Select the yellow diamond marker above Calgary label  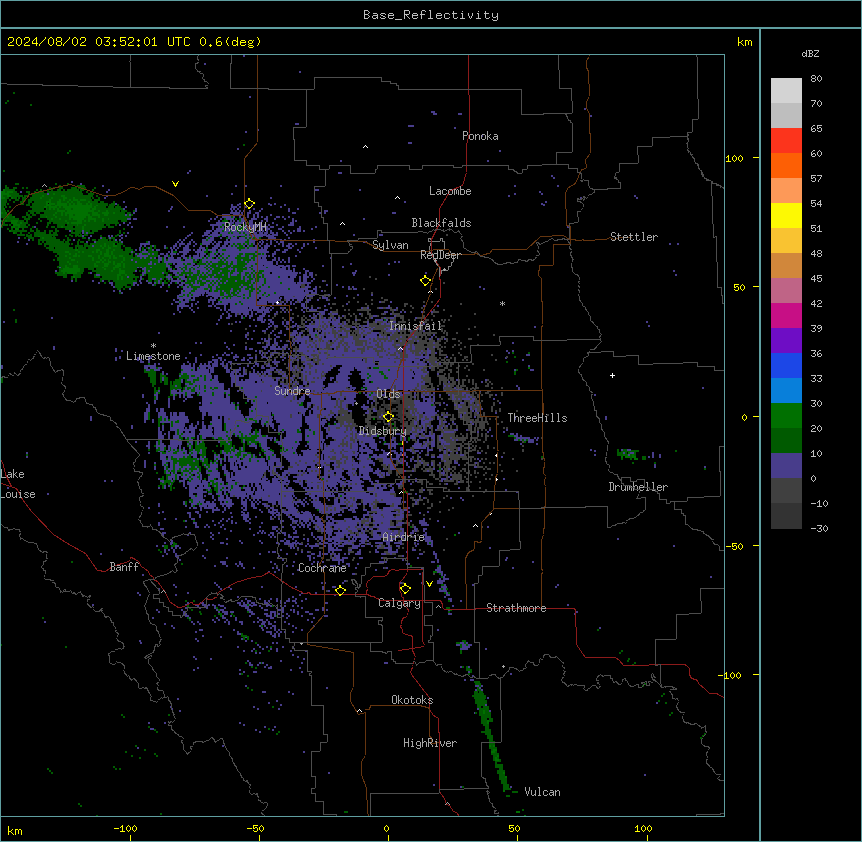[x=405, y=589]
